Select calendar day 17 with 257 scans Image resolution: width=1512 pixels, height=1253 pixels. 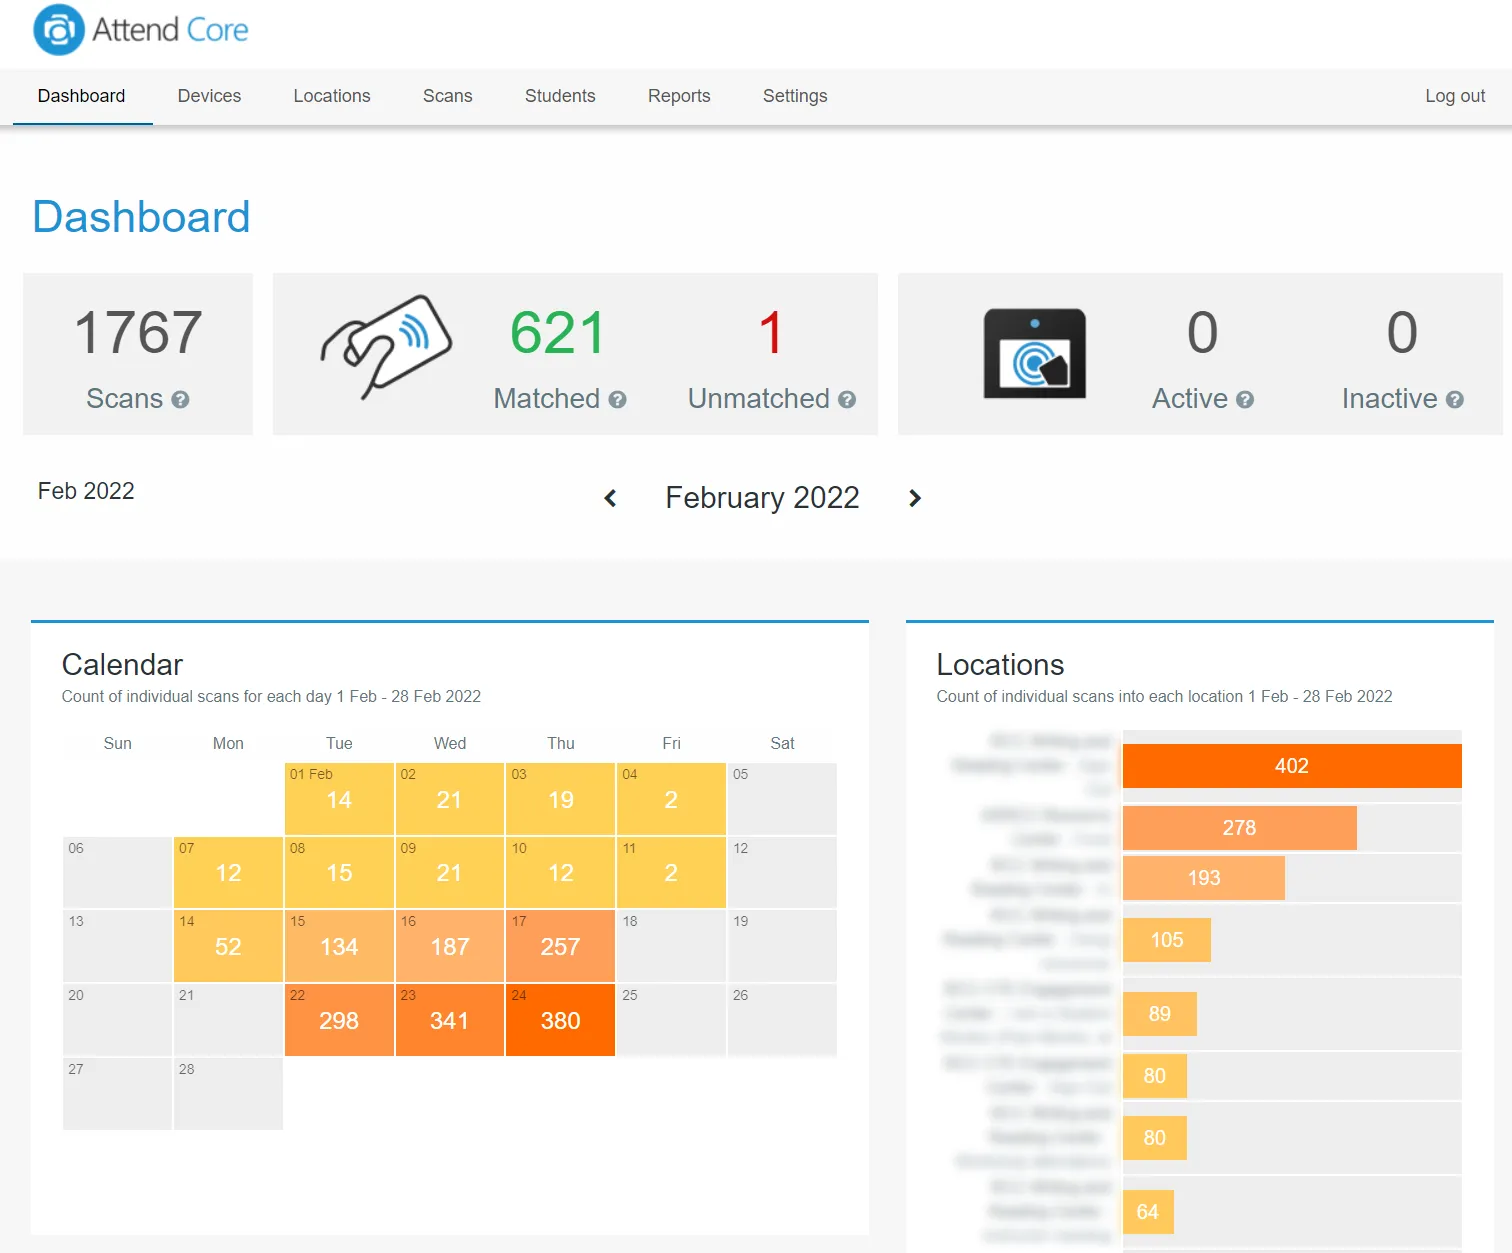click(x=560, y=946)
